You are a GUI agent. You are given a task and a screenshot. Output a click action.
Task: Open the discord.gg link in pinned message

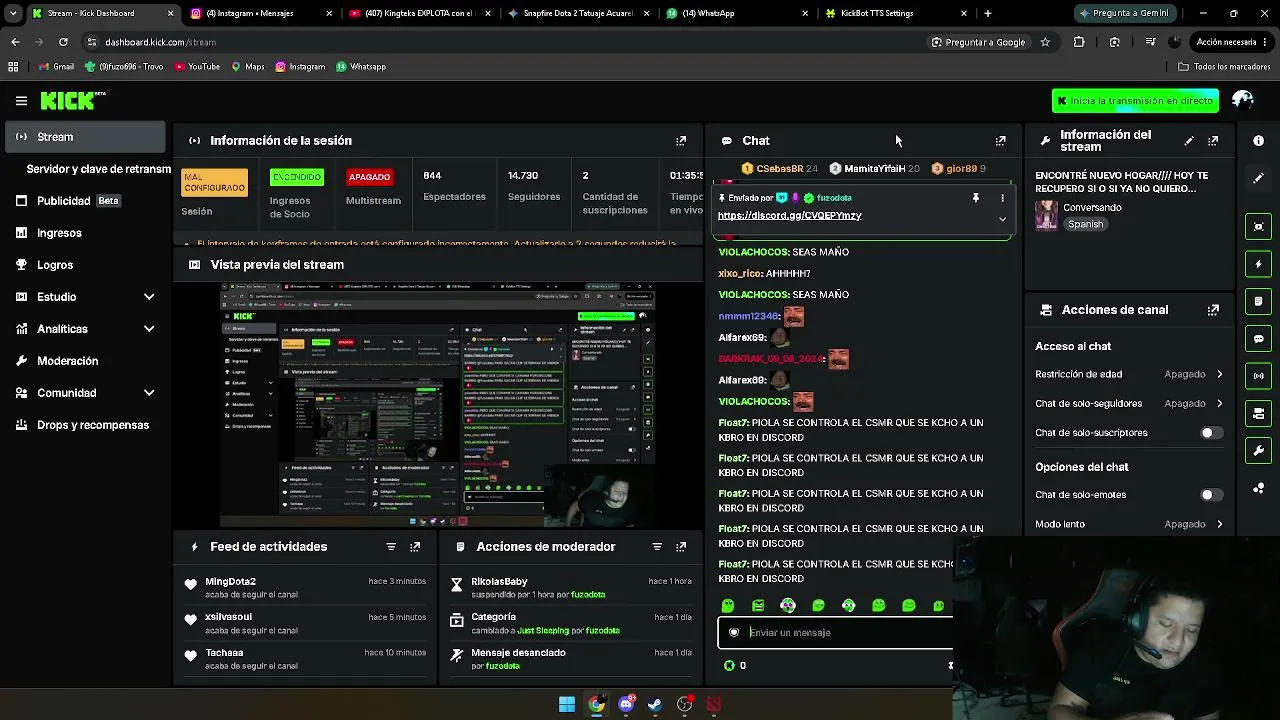click(789, 216)
